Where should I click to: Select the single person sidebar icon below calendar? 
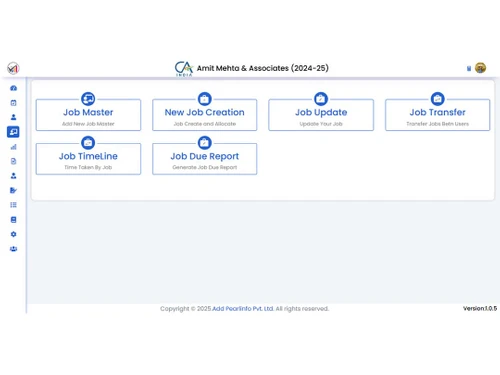13,117
